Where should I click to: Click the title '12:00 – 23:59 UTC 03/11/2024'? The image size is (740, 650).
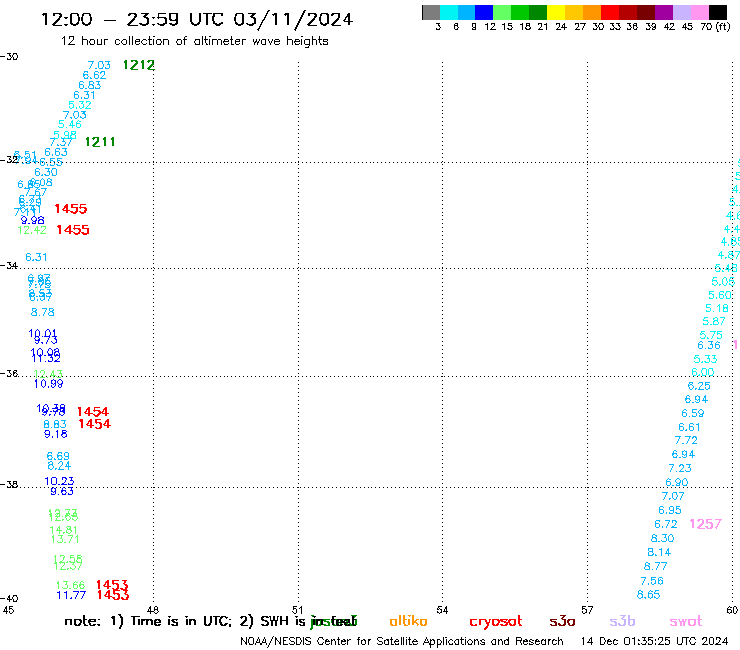[197, 19]
